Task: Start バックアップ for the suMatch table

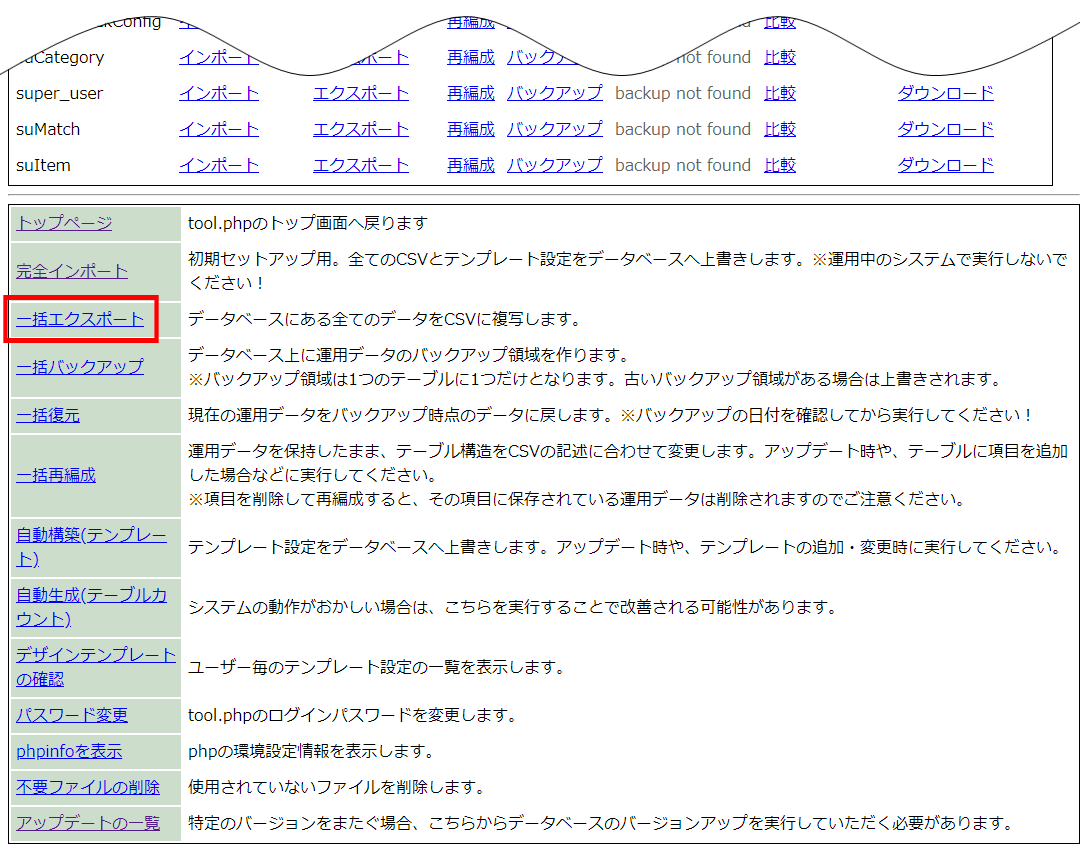Action: point(555,129)
